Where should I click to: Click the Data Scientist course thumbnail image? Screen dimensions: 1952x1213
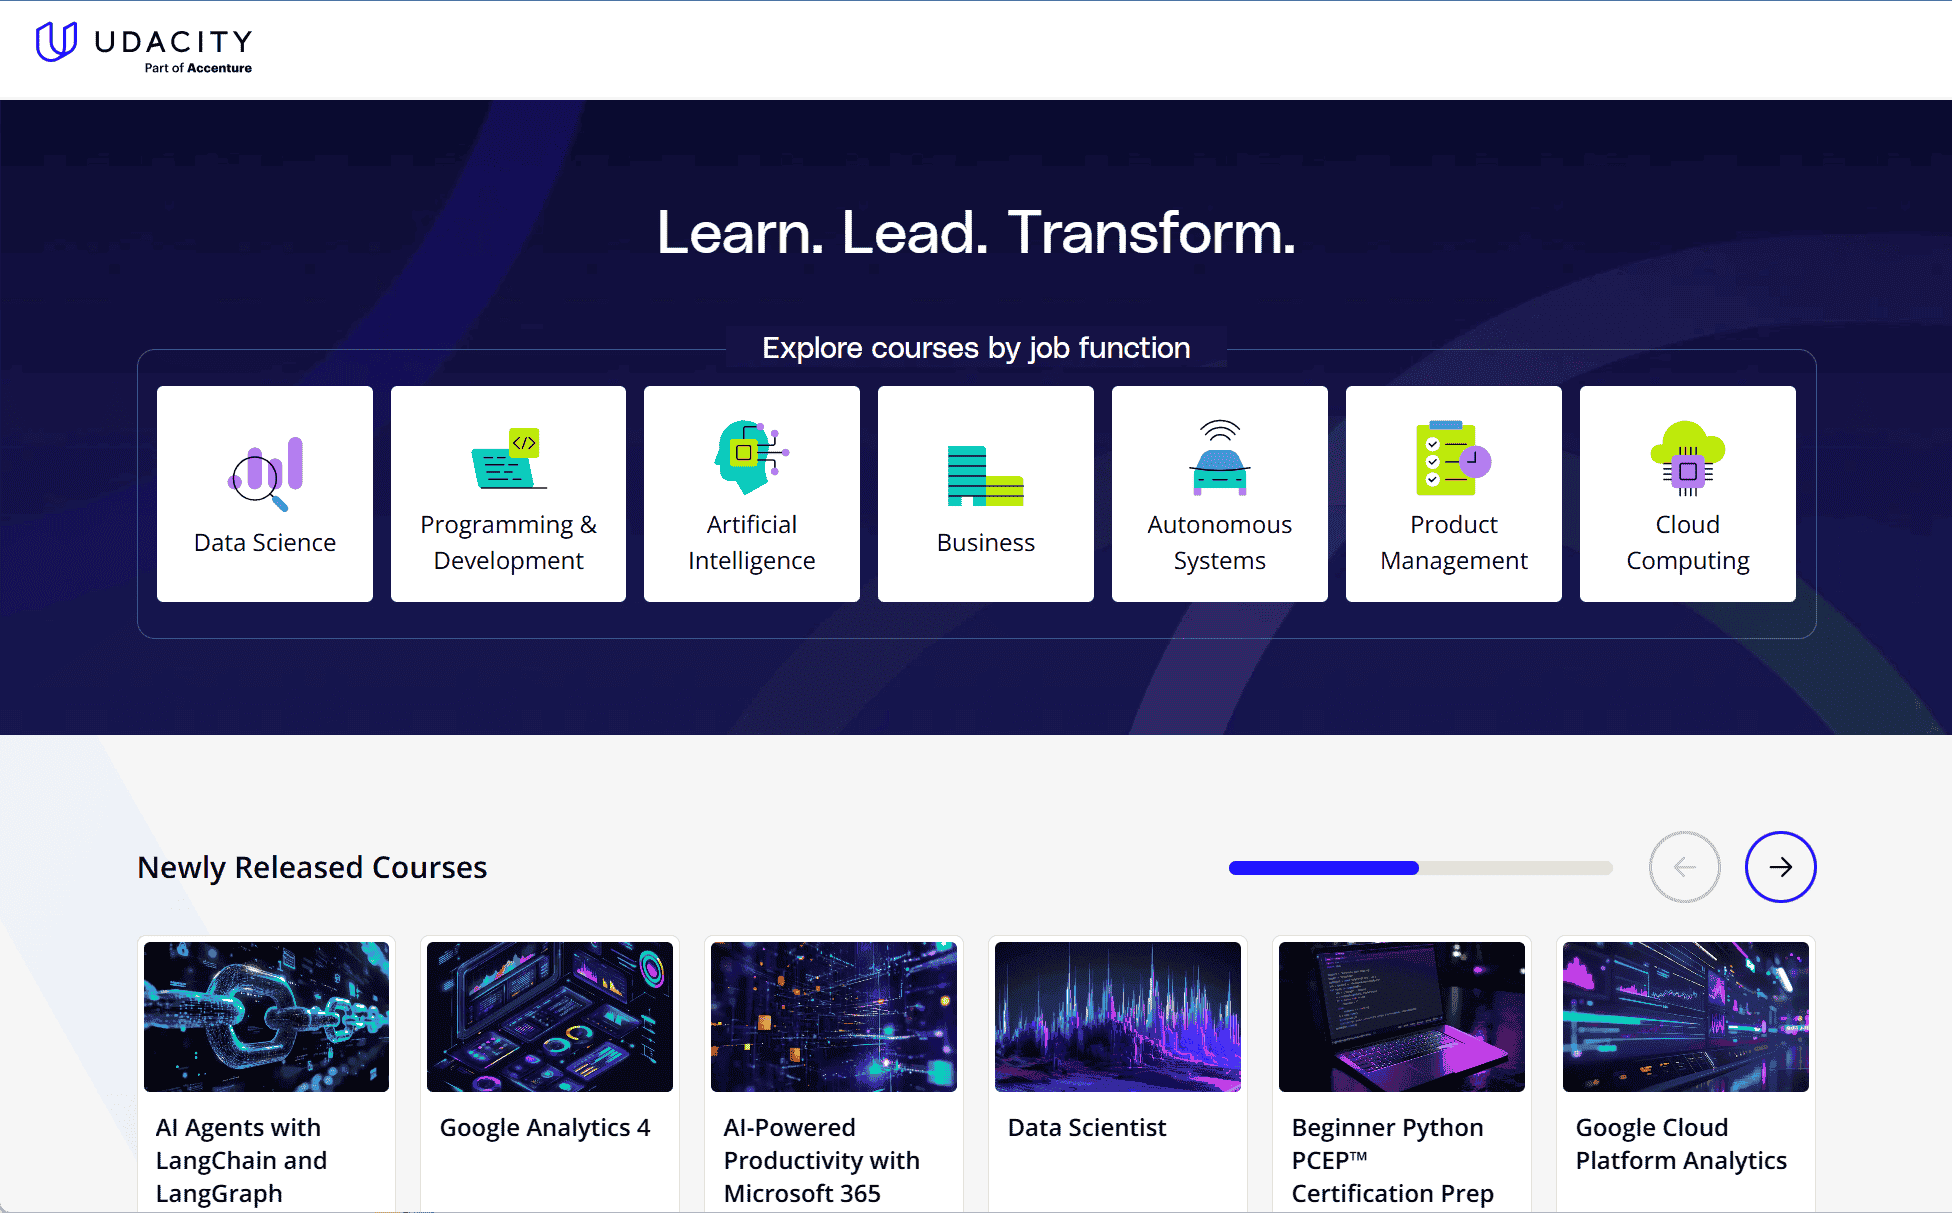(1117, 1017)
